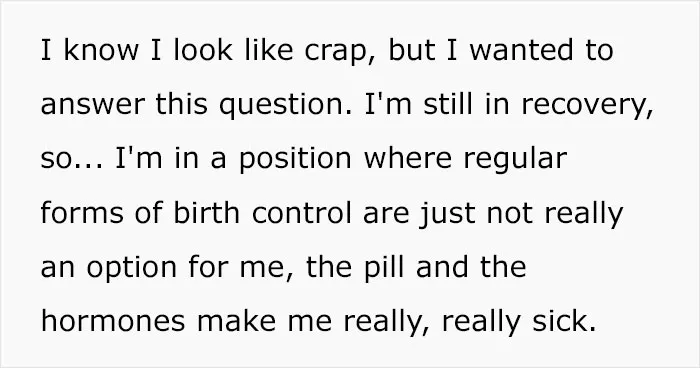
Task: Click the word "forms" in fourth line
Action: [x=82, y=213]
